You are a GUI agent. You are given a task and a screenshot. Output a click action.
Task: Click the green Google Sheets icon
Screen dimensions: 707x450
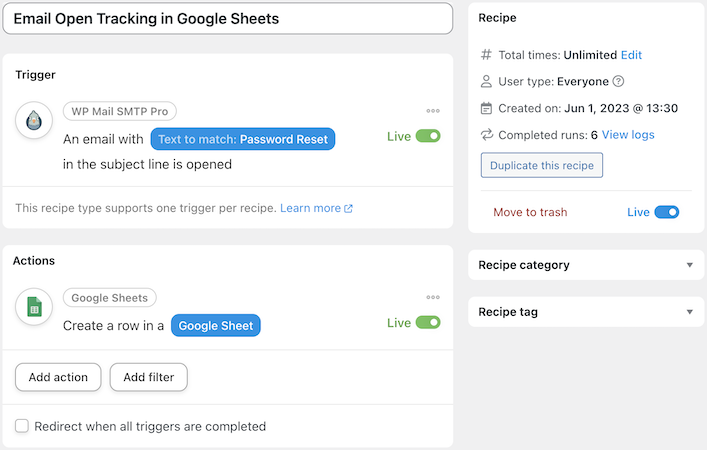pos(34,307)
